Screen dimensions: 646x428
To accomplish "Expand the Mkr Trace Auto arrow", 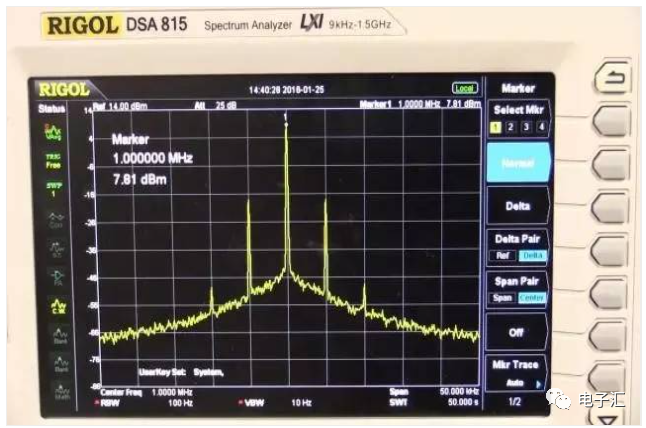I will (x=538, y=384).
